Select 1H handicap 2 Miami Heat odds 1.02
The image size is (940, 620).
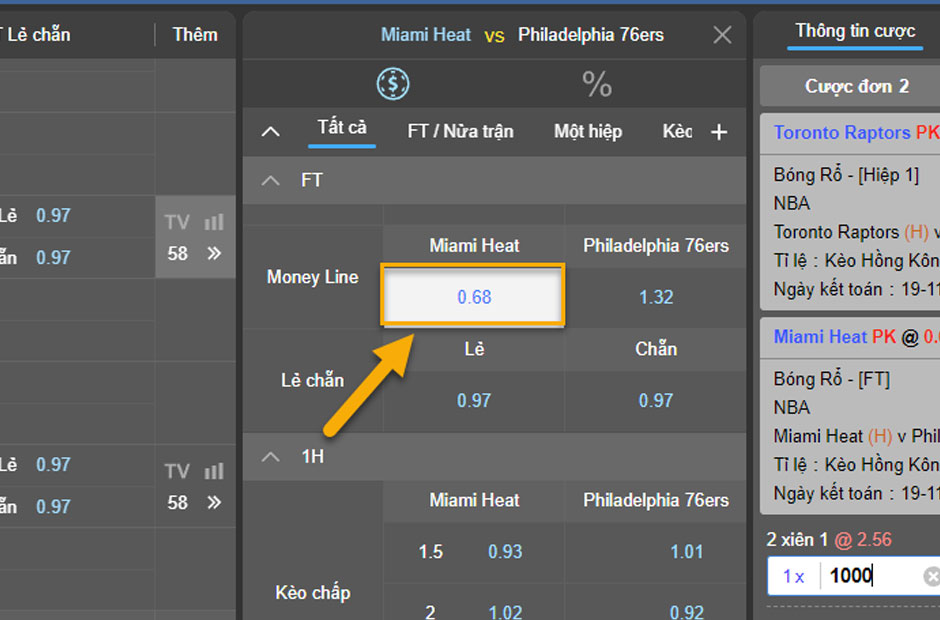[x=505, y=612]
